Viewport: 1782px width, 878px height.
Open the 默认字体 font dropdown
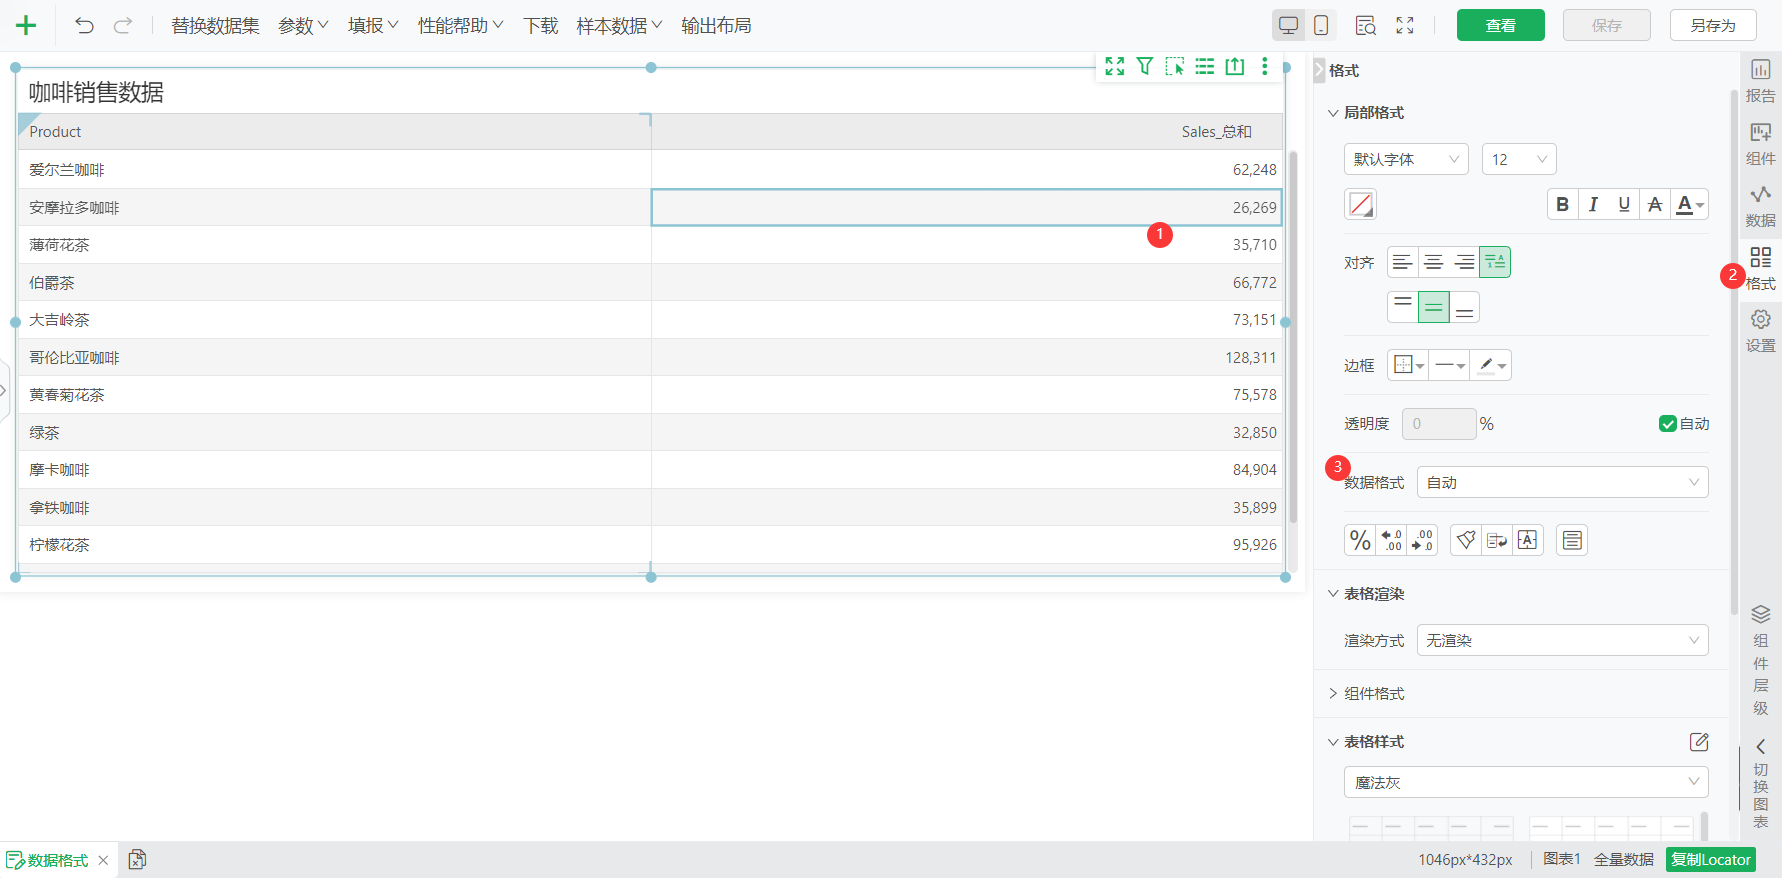point(1406,159)
